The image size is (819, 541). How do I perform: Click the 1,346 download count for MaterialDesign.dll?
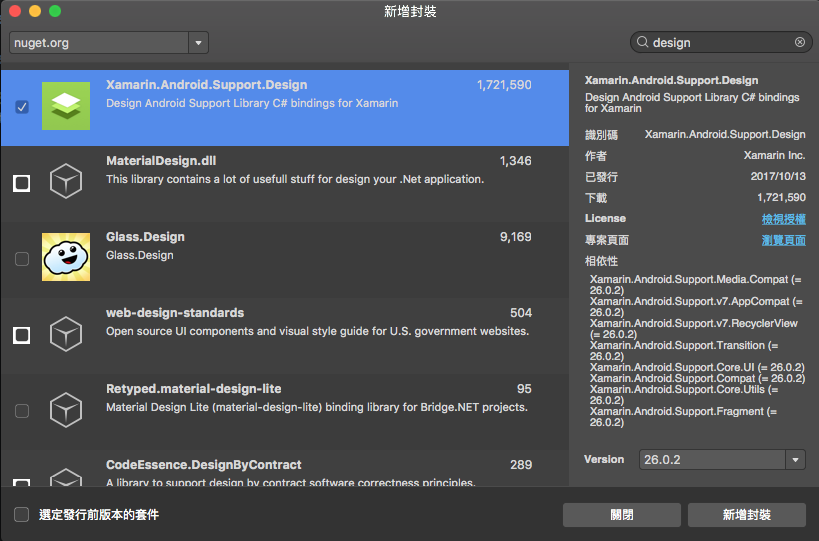click(516, 161)
